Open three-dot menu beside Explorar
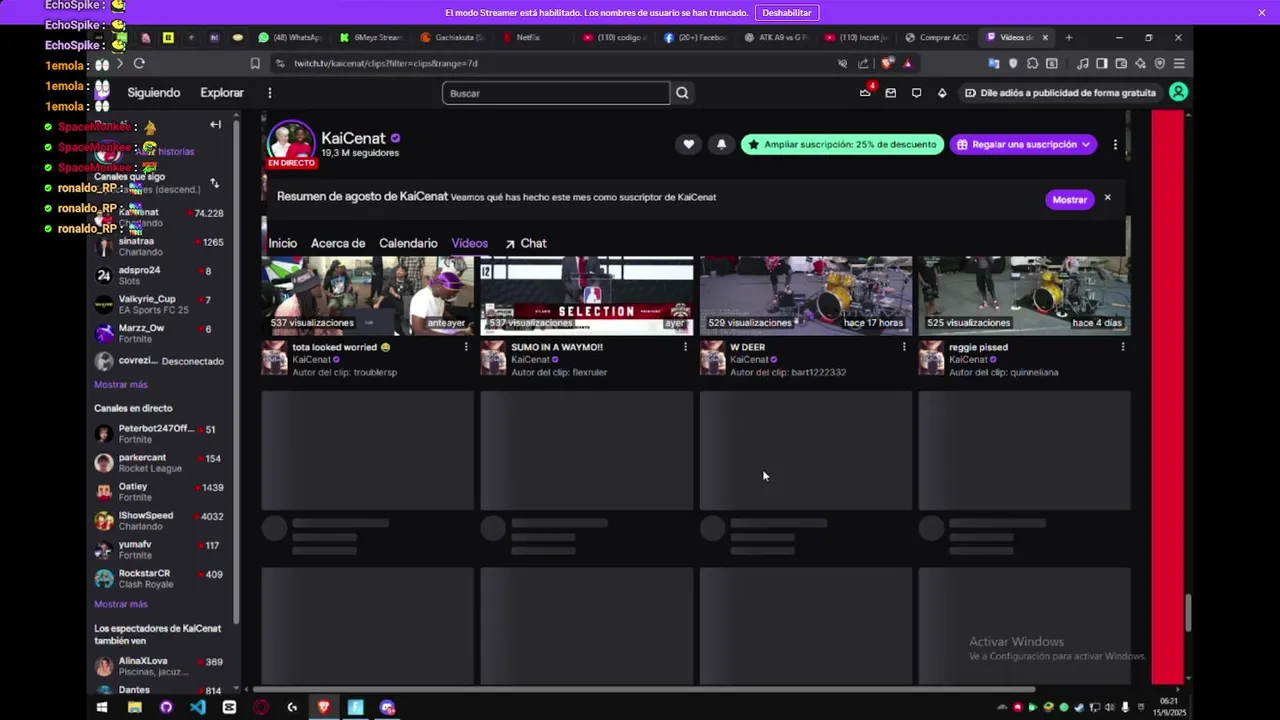1280x720 pixels. click(x=269, y=93)
